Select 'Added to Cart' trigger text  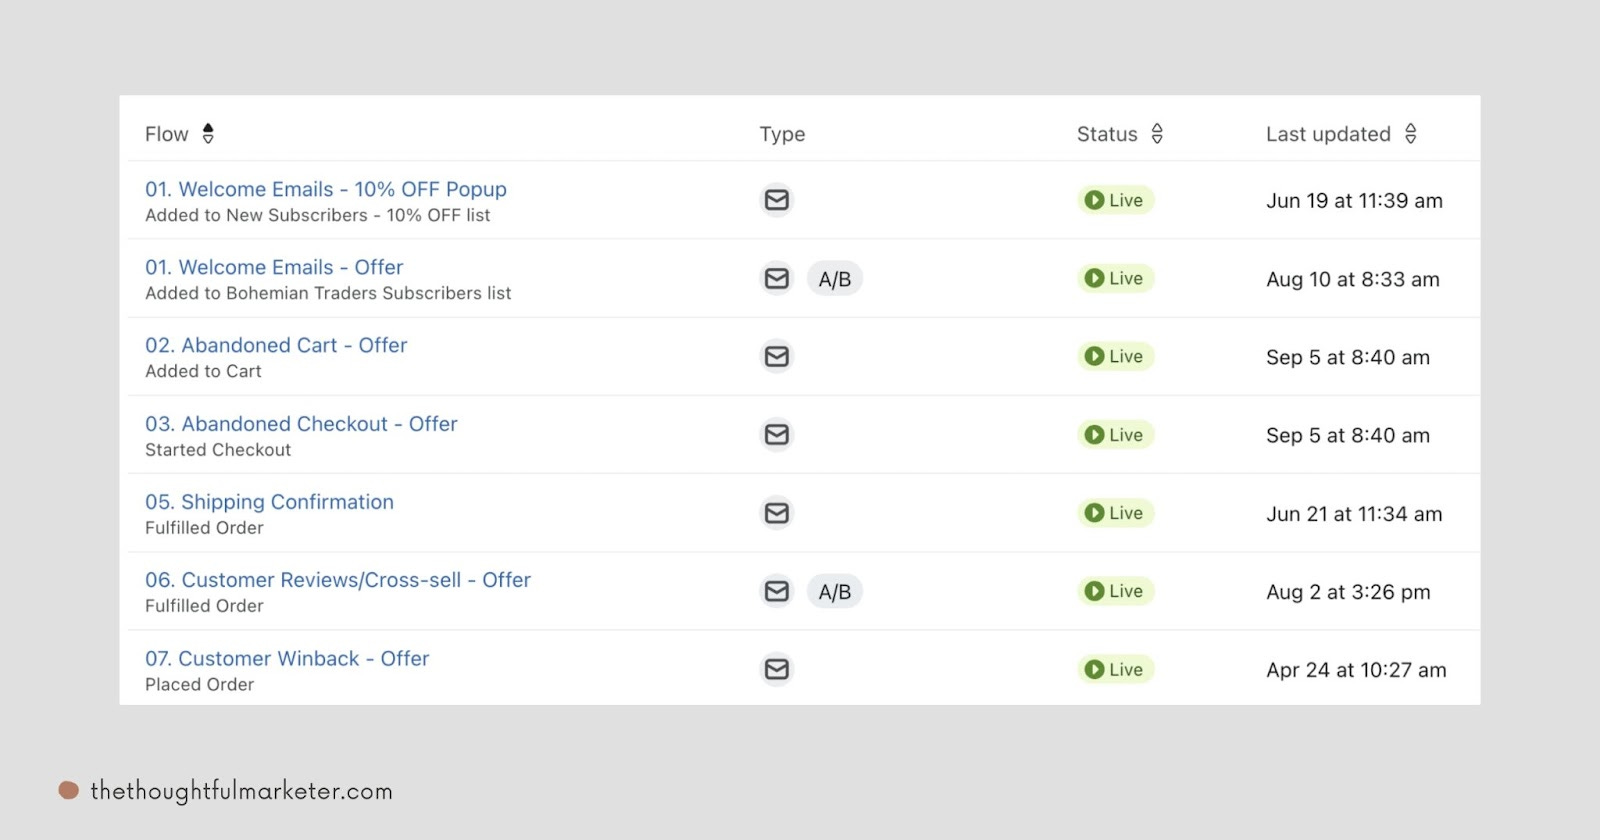[203, 371]
